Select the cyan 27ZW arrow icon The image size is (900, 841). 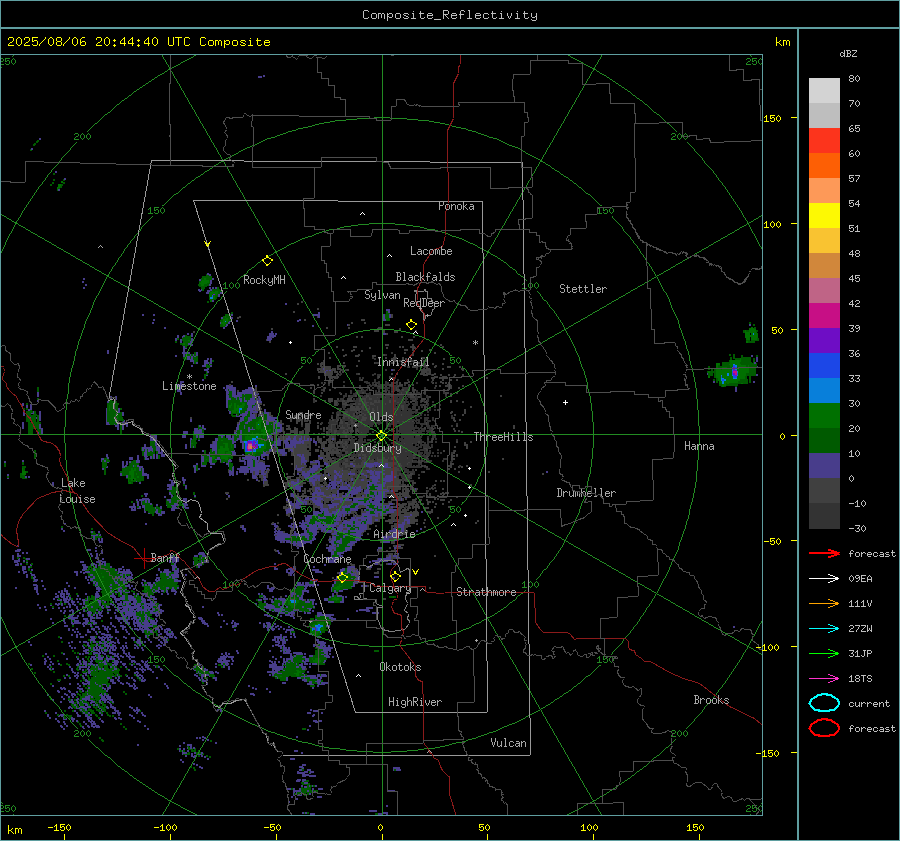[x=824, y=629]
